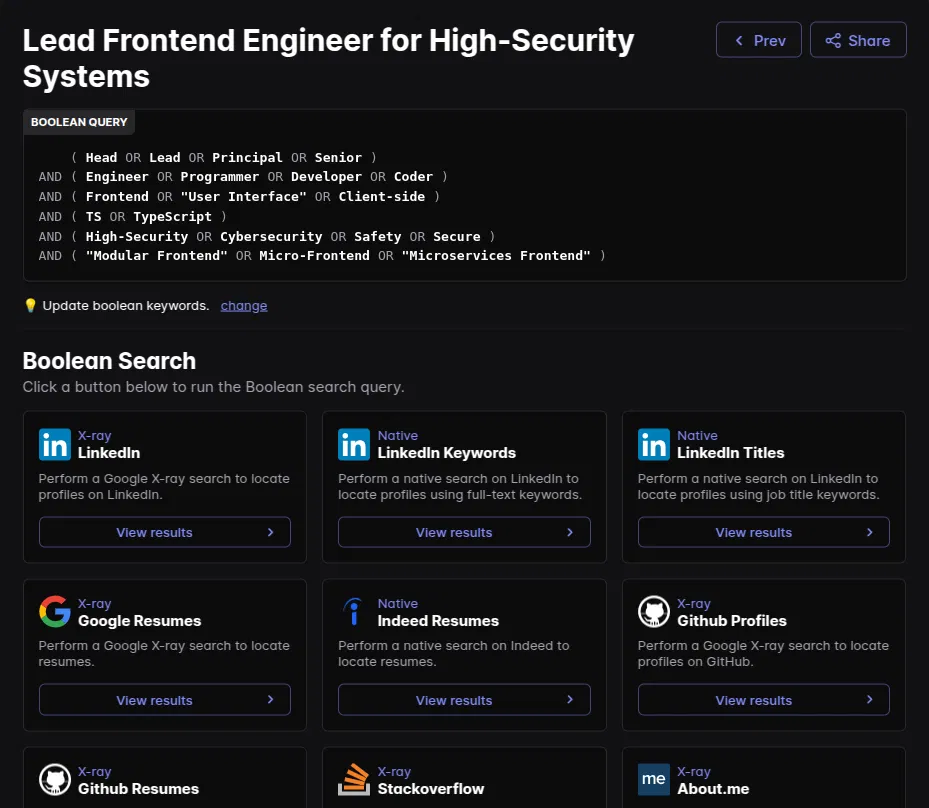Click the lightbulb icon next to update hint
This screenshot has width=929, height=808.
30,305
